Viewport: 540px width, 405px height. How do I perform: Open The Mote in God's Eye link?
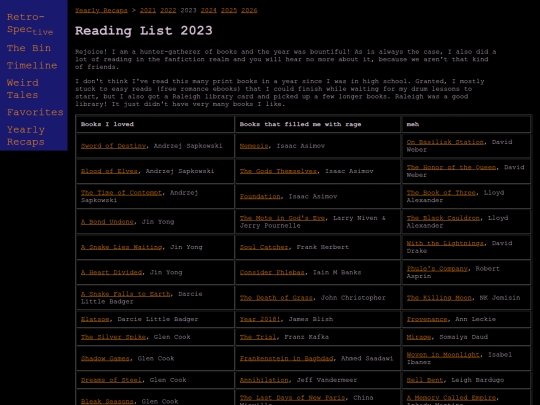coord(282,218)
